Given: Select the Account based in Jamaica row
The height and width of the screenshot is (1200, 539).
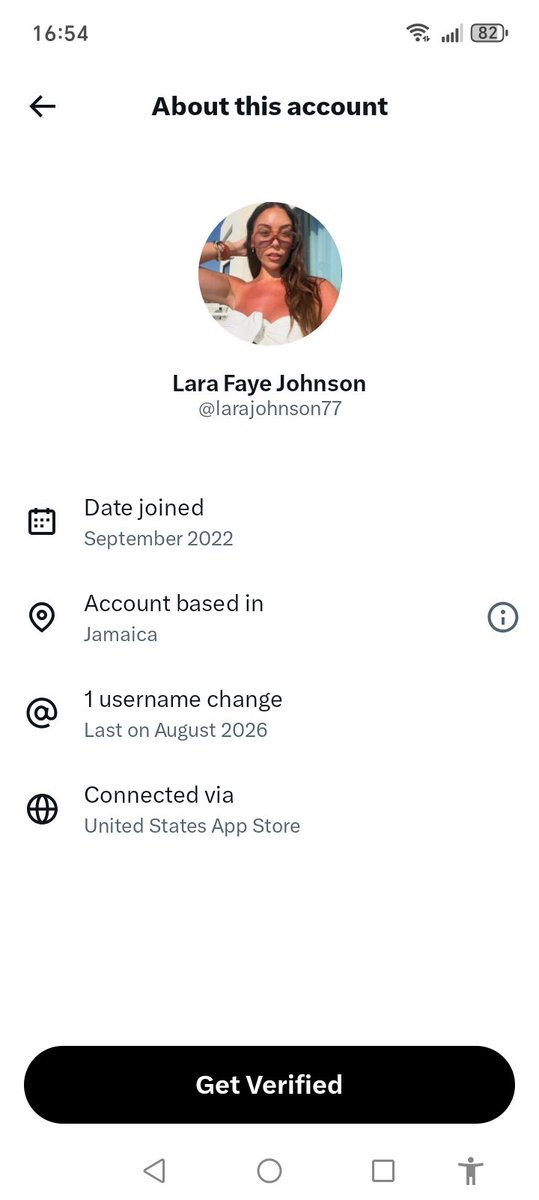Looking at the screenshot, I should tap(269, 618).
